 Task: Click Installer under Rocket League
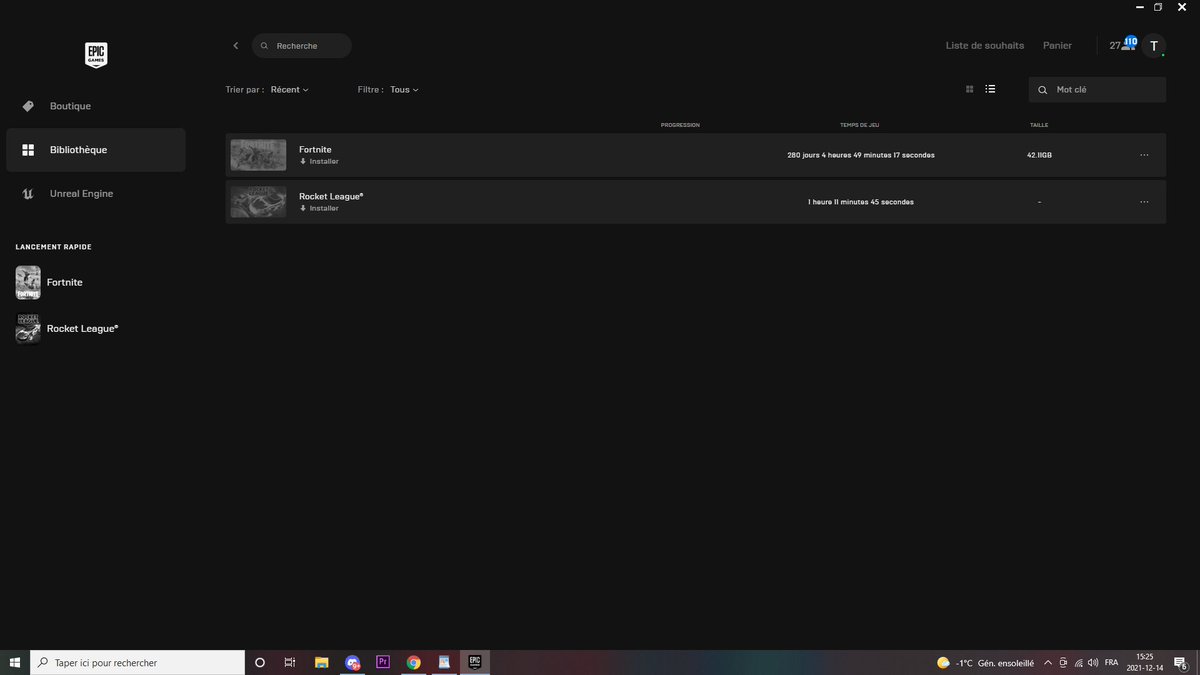[x=319, y=208]
